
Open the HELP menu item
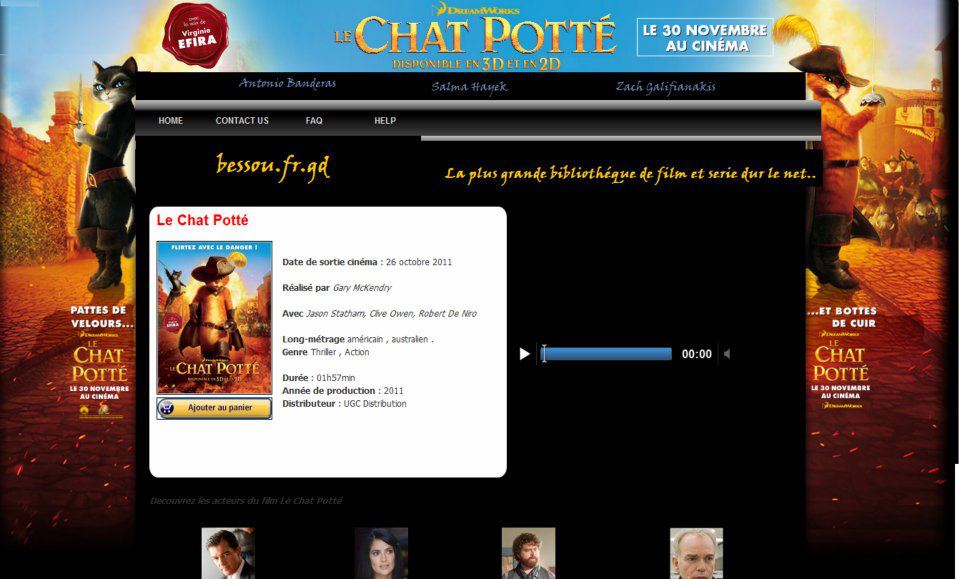[384, 121]
